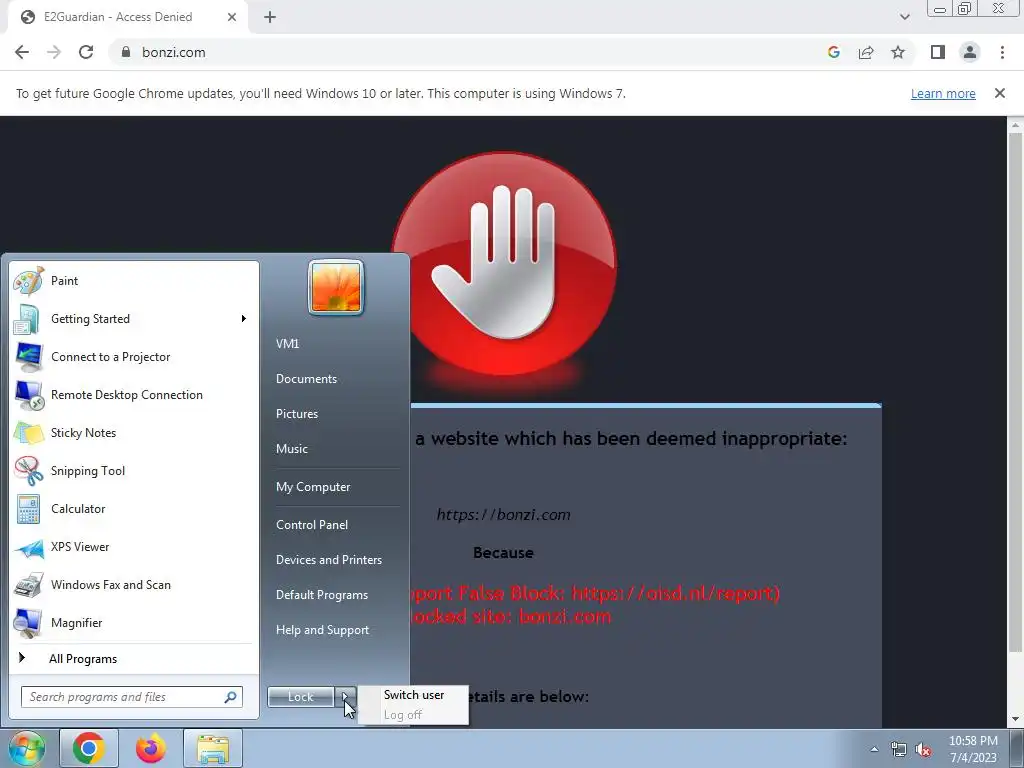The width and height of the screenshot is (1024, 768).
Task: Open Chrome from the taskbar
Action: pos(89,748)
